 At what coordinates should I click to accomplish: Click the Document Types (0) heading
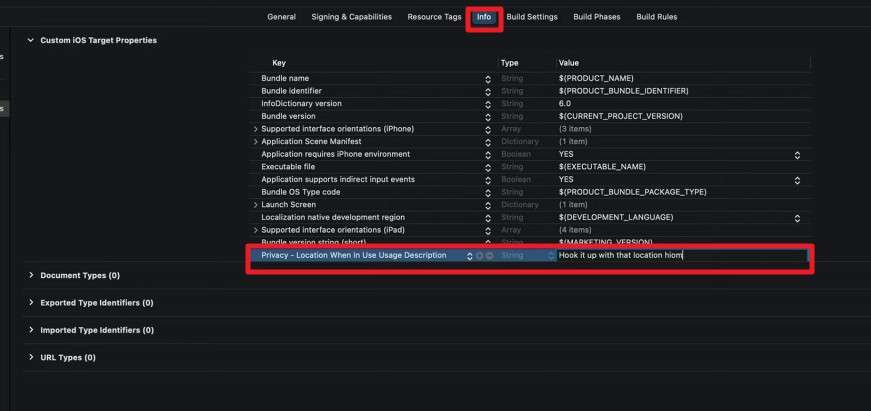(80, 275)
